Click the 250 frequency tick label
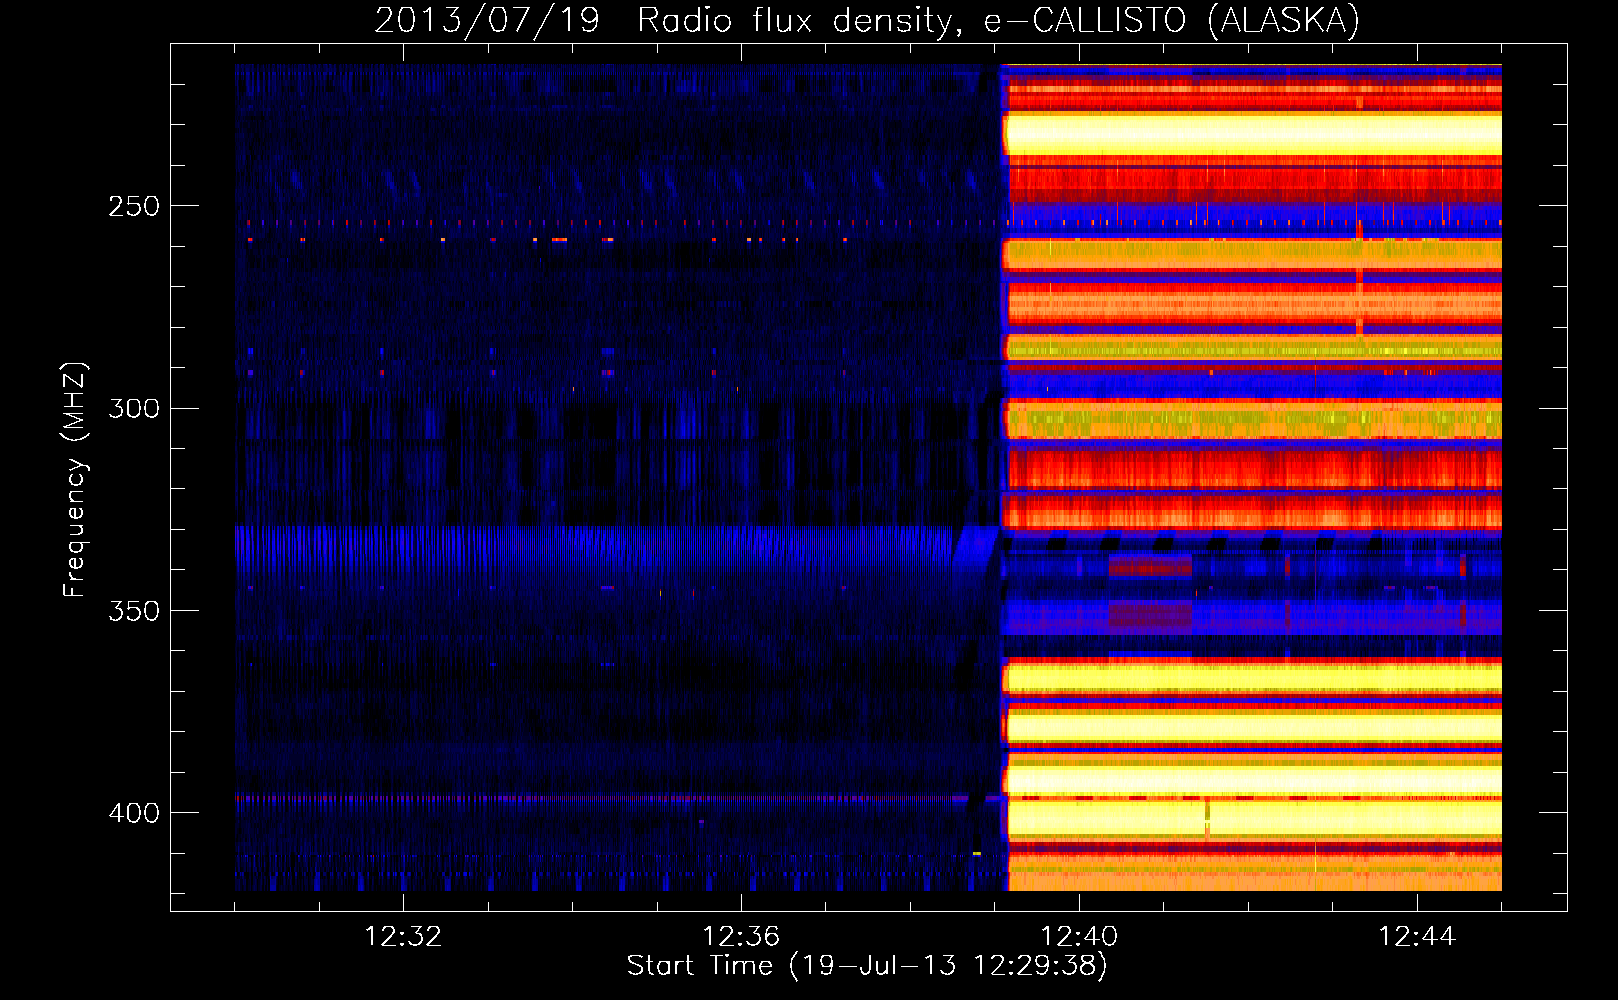This screenshot has width=1618, height=1000. click(134, 207)
